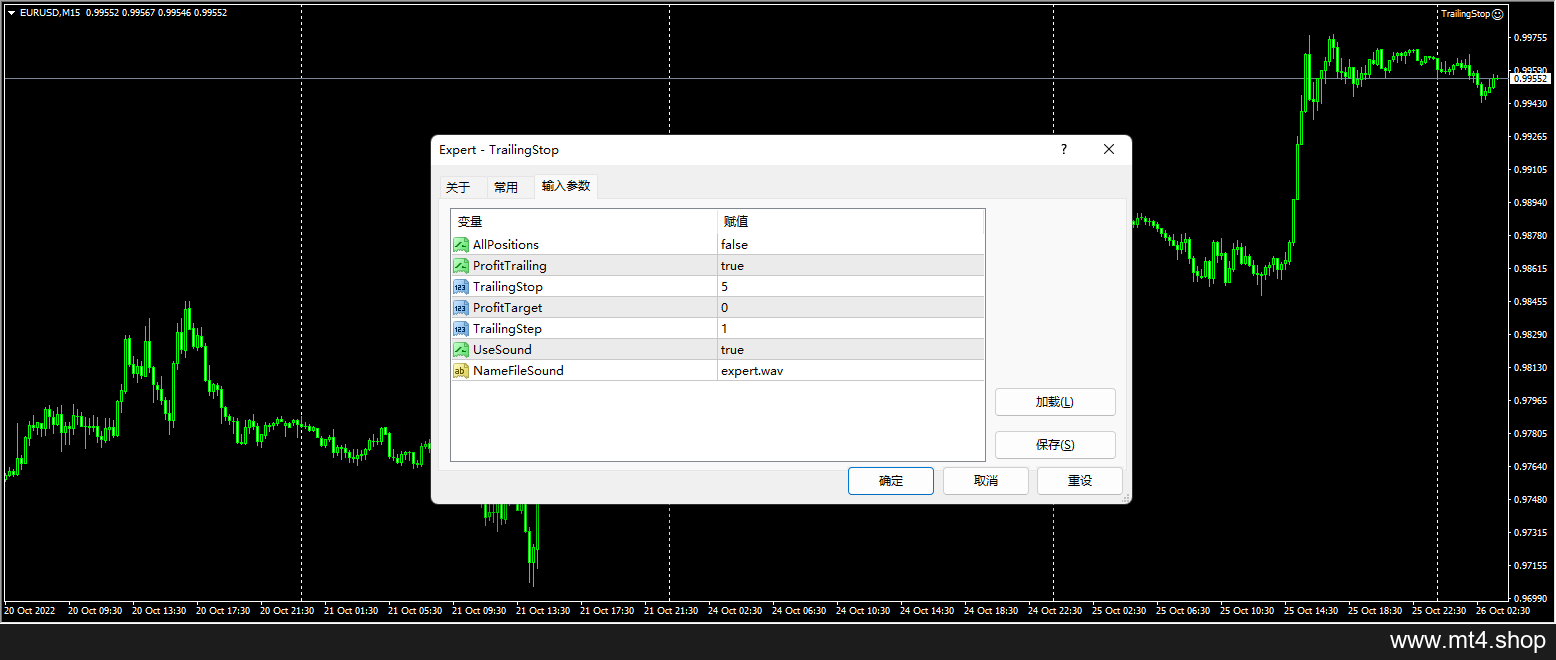Click the 加载(L) button
Viewport: 1556px width, 660px height.
point(1055,402)
